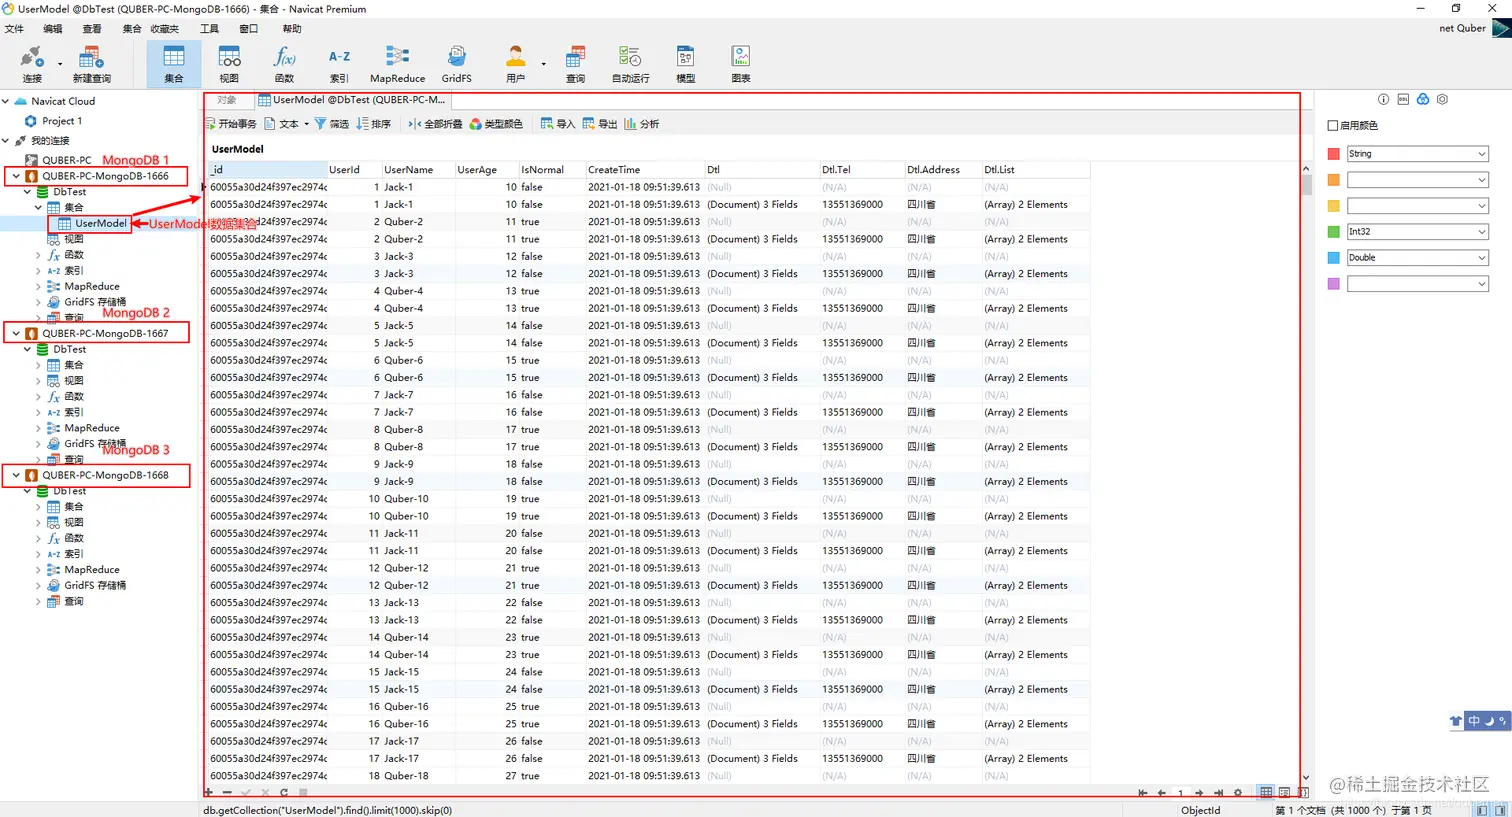Screen dimensions: 1512x817
Task: Switch to form view mode icon
Action: (x=1285, y=793)
